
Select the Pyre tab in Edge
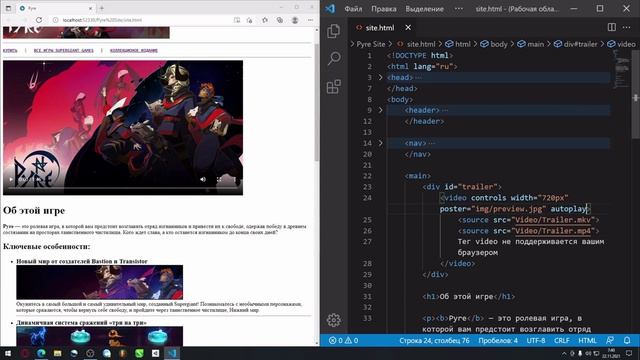click(x=55, y=8)
